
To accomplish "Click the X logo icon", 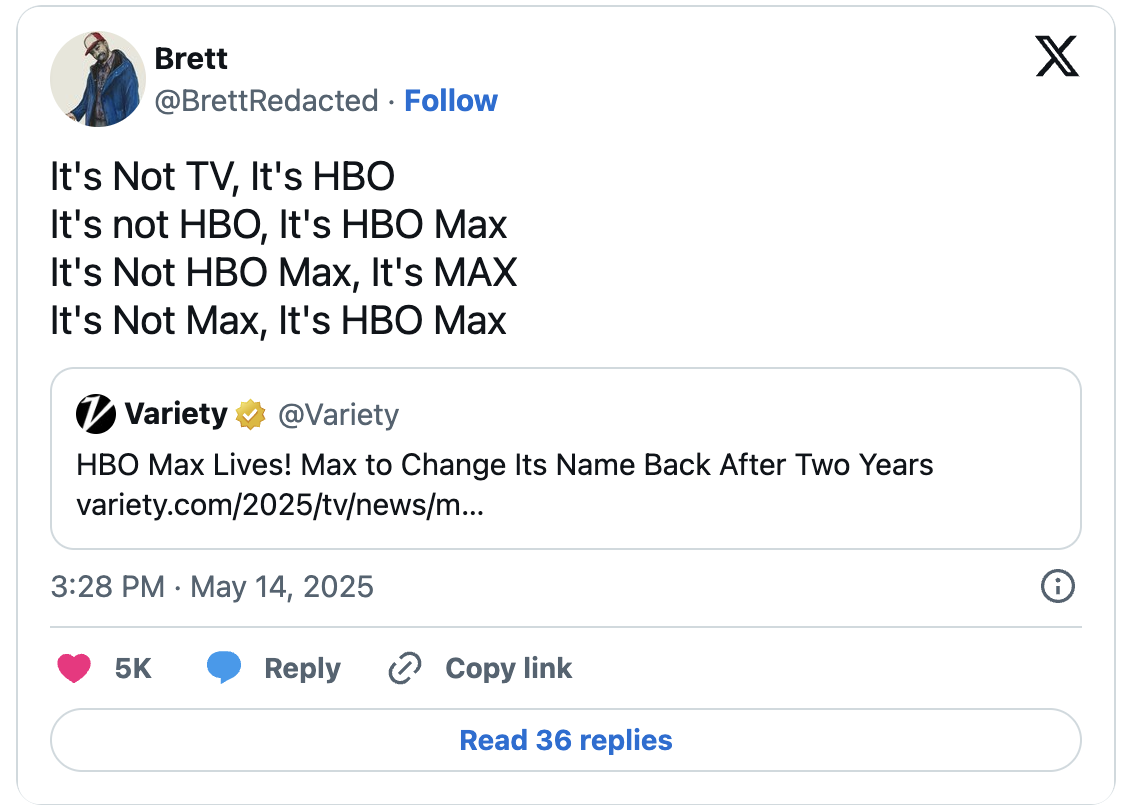I will click(1057, 57).
